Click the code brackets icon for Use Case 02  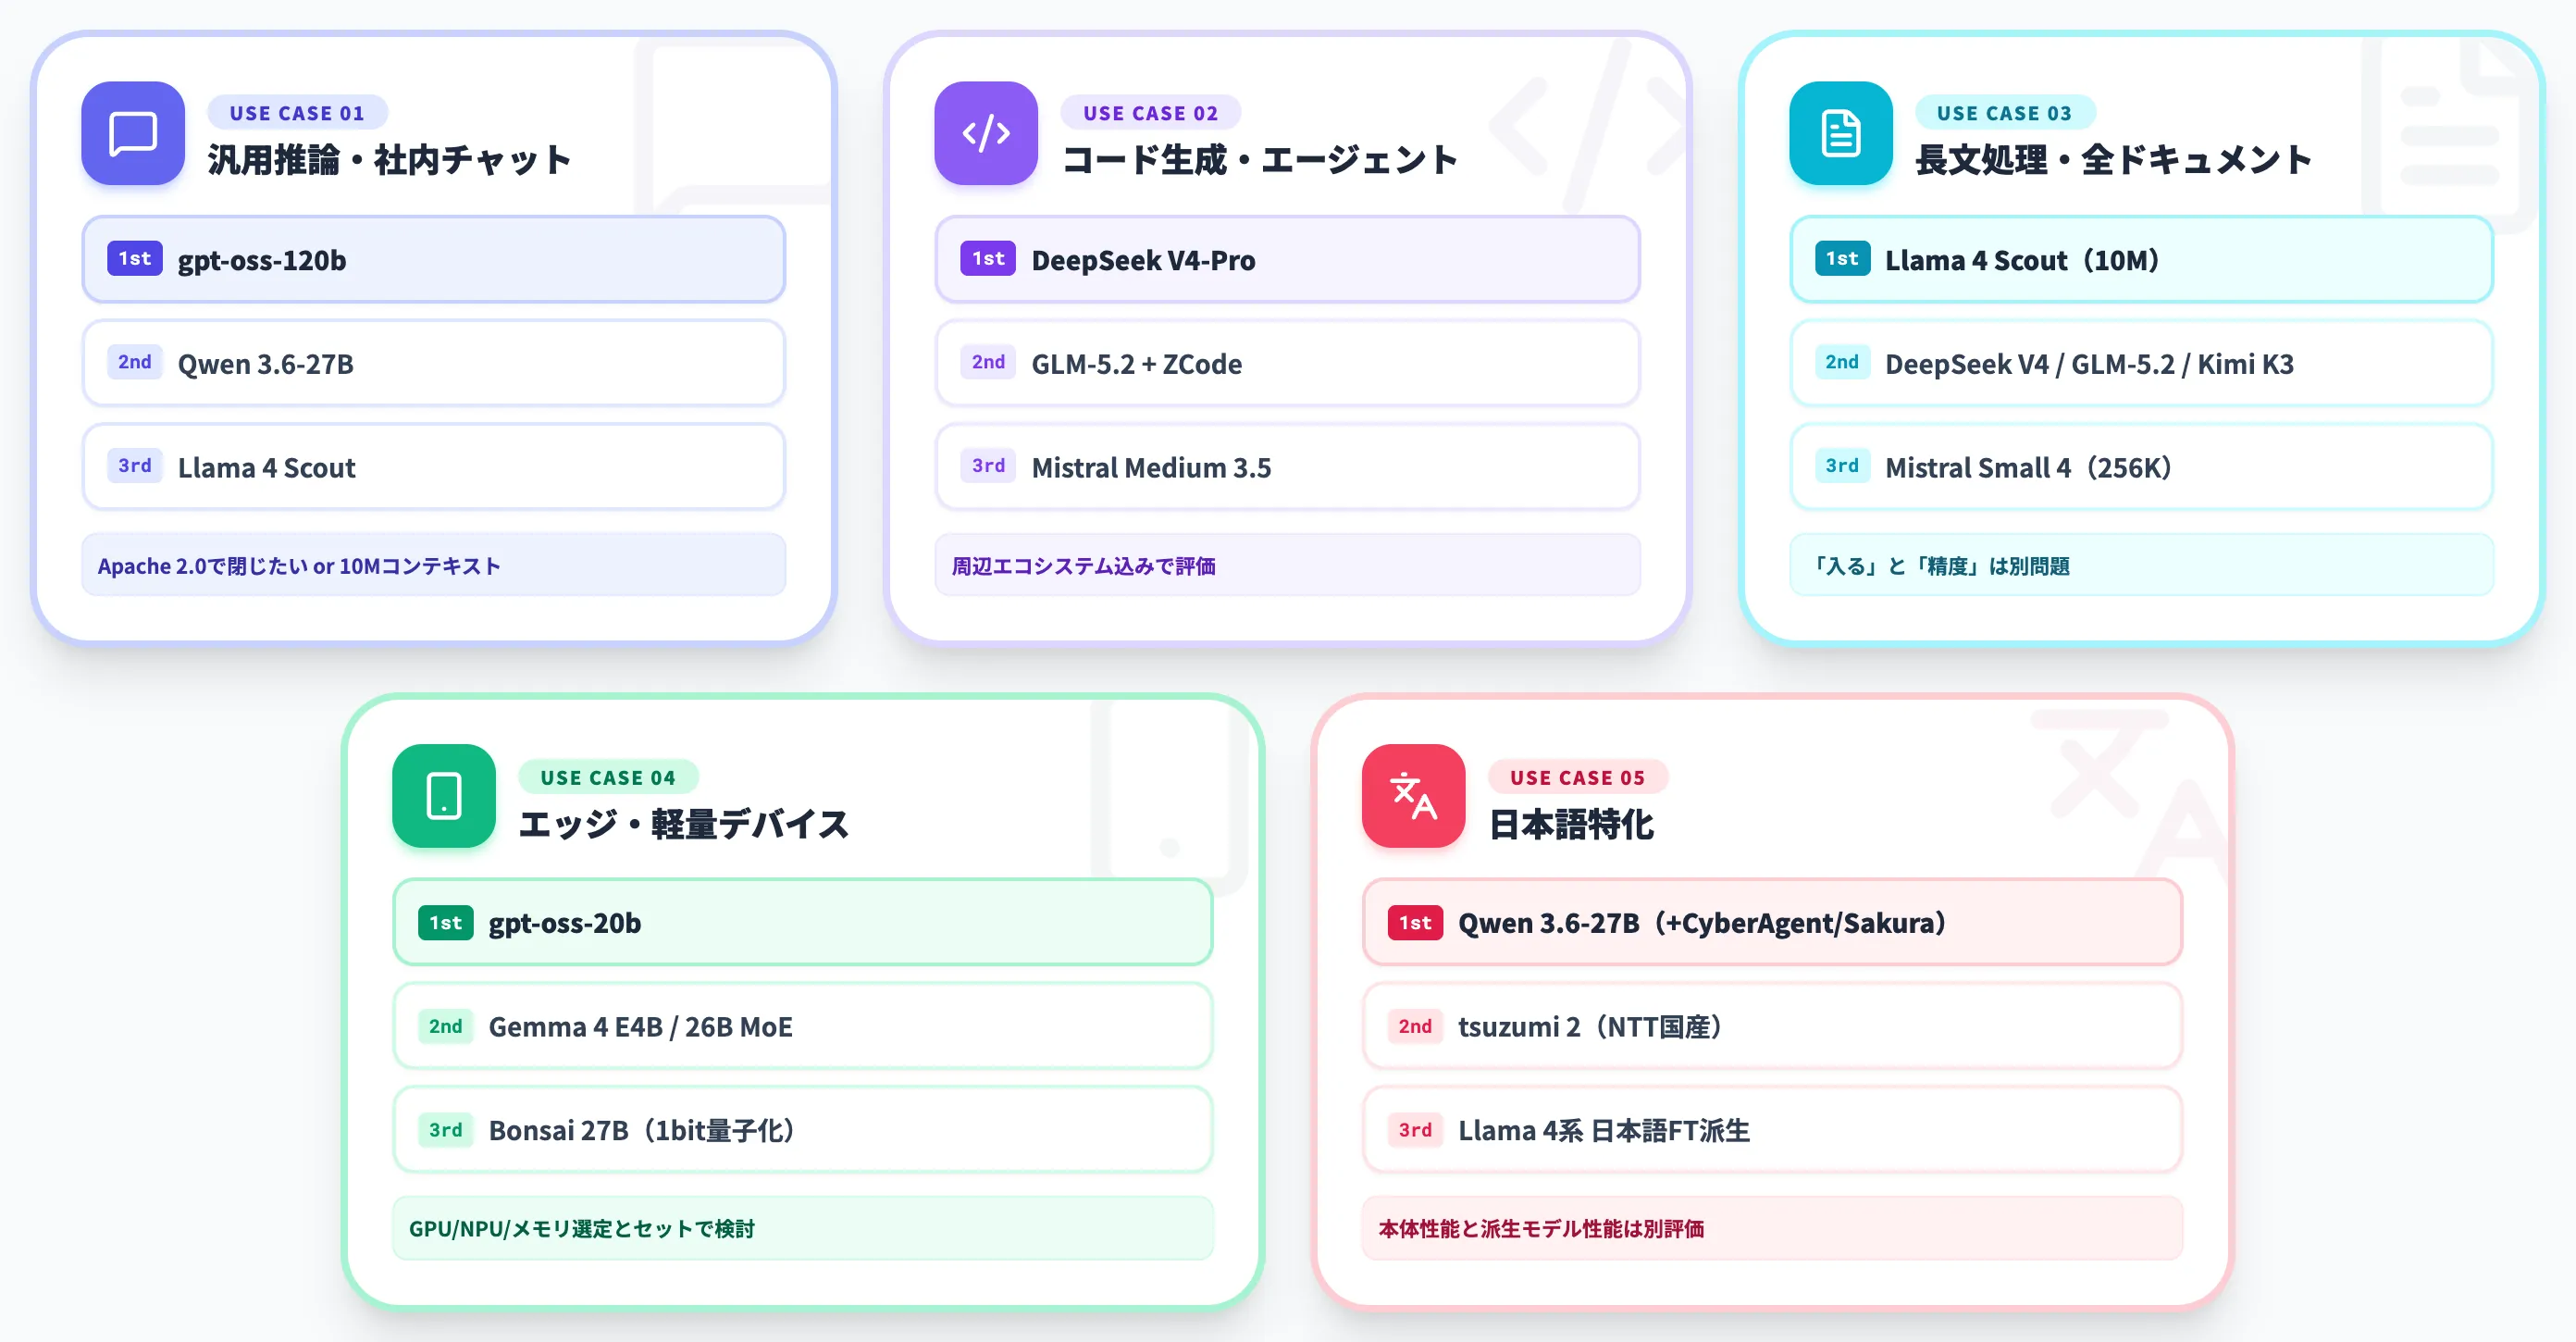tap(986, 133)
